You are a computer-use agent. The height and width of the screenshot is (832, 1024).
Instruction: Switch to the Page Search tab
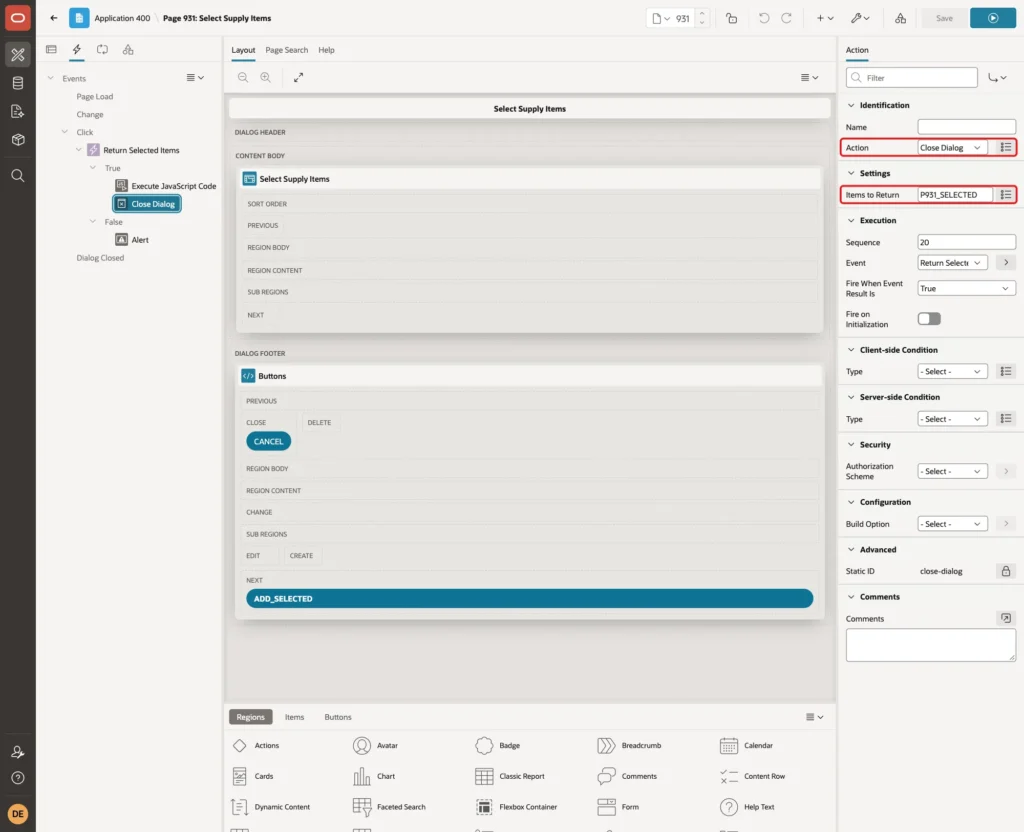[286, 50]
